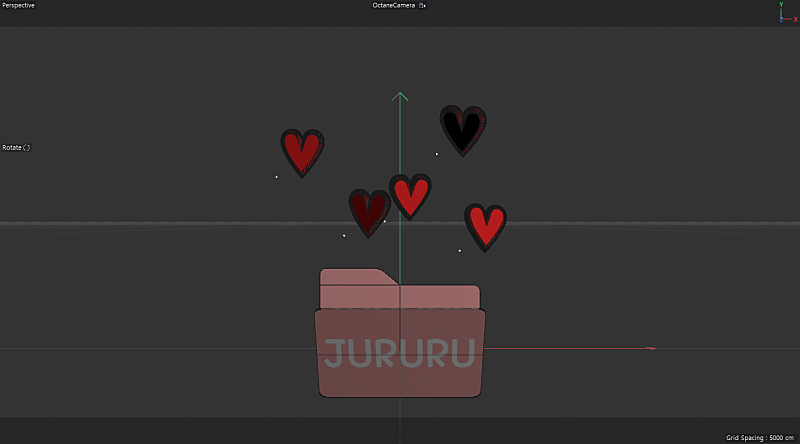
Task: Select the bright red heart on the green axis
Action: click(x=410, y=196)
